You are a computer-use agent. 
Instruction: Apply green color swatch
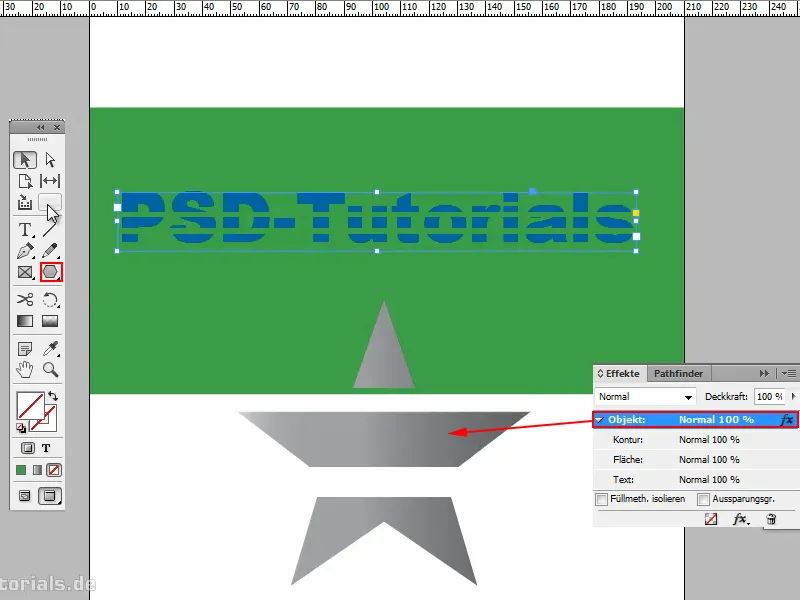(21, 470)
